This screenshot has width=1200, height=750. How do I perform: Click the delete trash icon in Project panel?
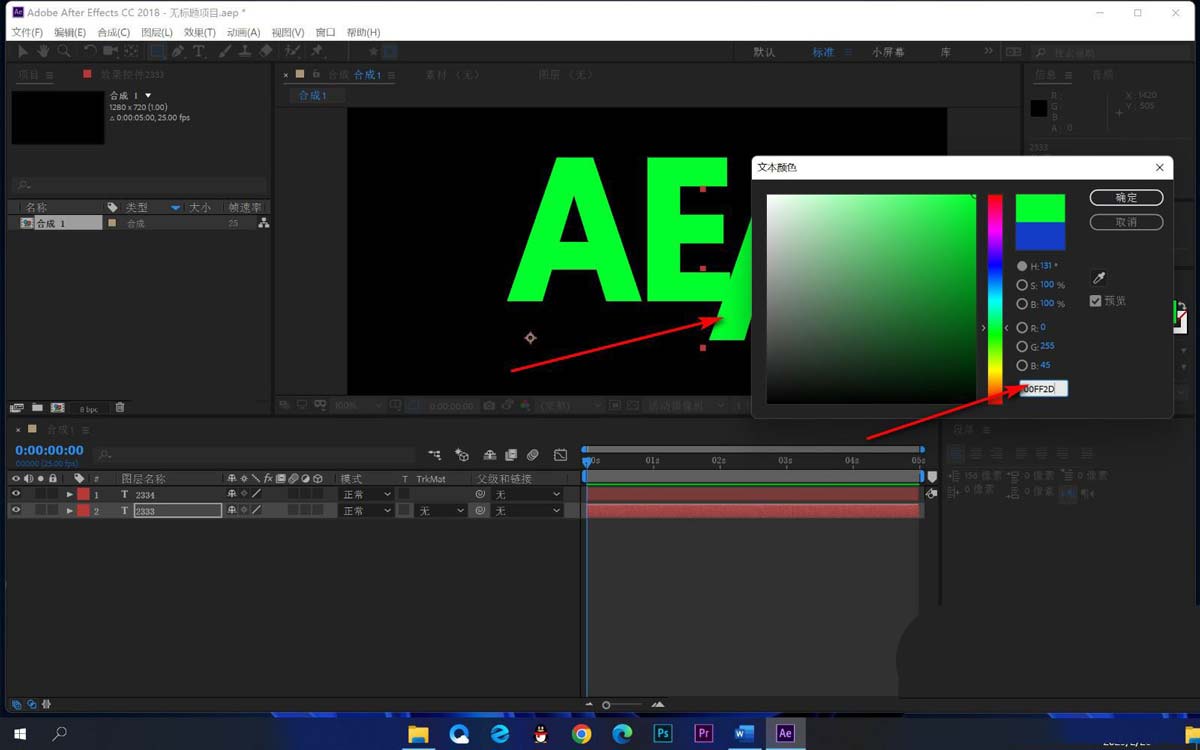click(x=120, y=408)
